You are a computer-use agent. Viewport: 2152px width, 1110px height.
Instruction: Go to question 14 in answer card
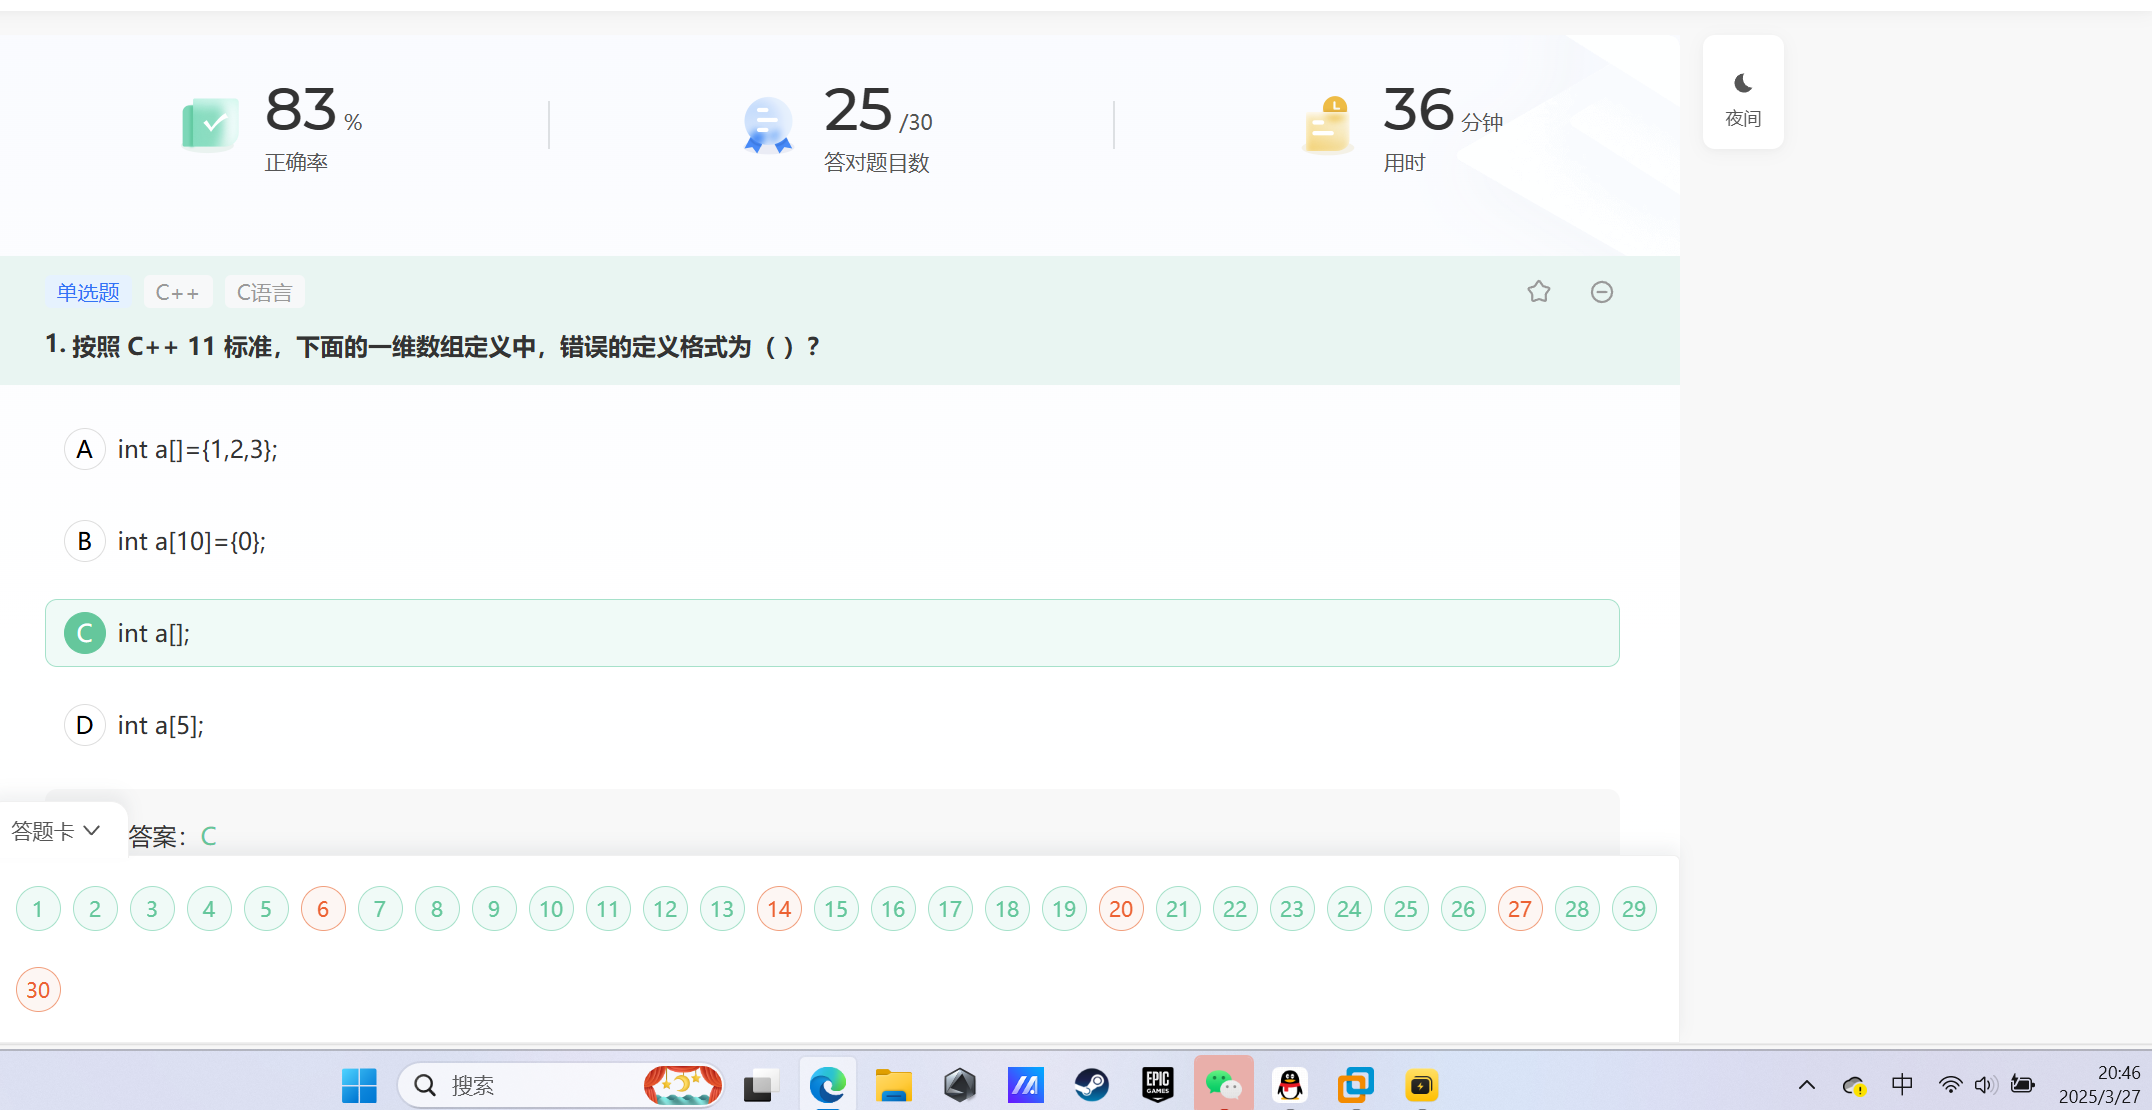tap(779, 909)
